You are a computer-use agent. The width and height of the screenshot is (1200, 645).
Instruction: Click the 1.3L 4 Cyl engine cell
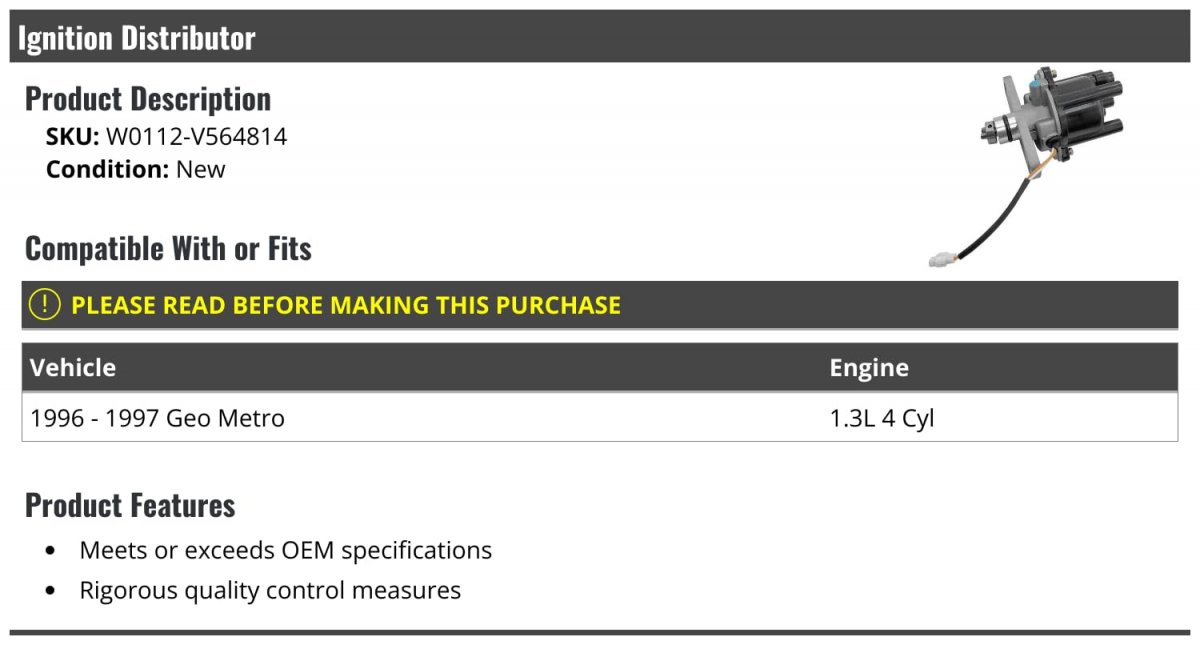(882, 418)
